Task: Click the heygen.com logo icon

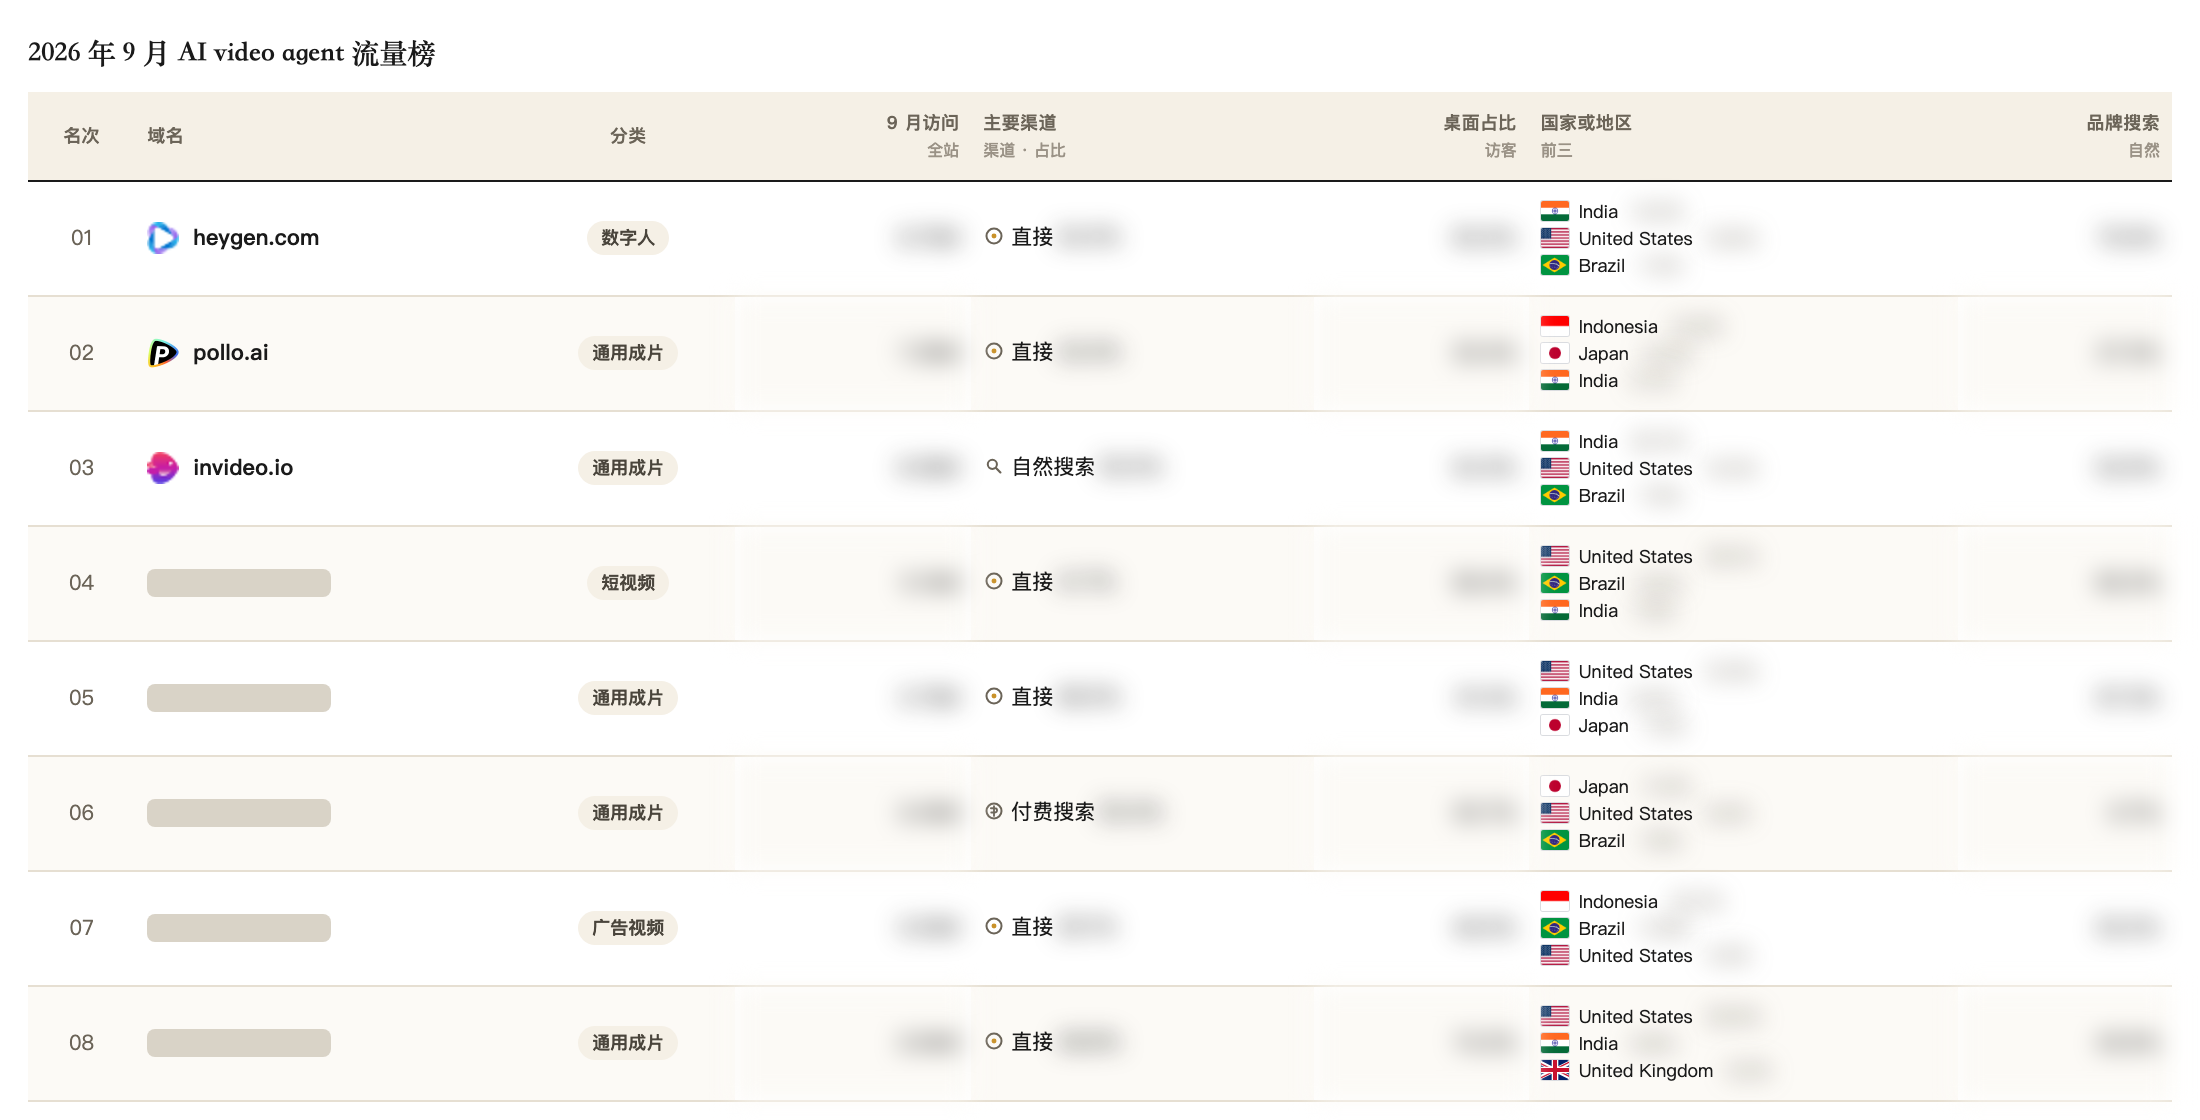Action: (163, 238)
